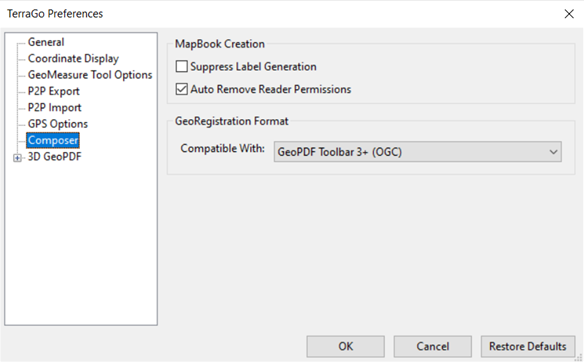Click the GeoRegistration Format group label

pyautogui.click(x=231, y=121)
